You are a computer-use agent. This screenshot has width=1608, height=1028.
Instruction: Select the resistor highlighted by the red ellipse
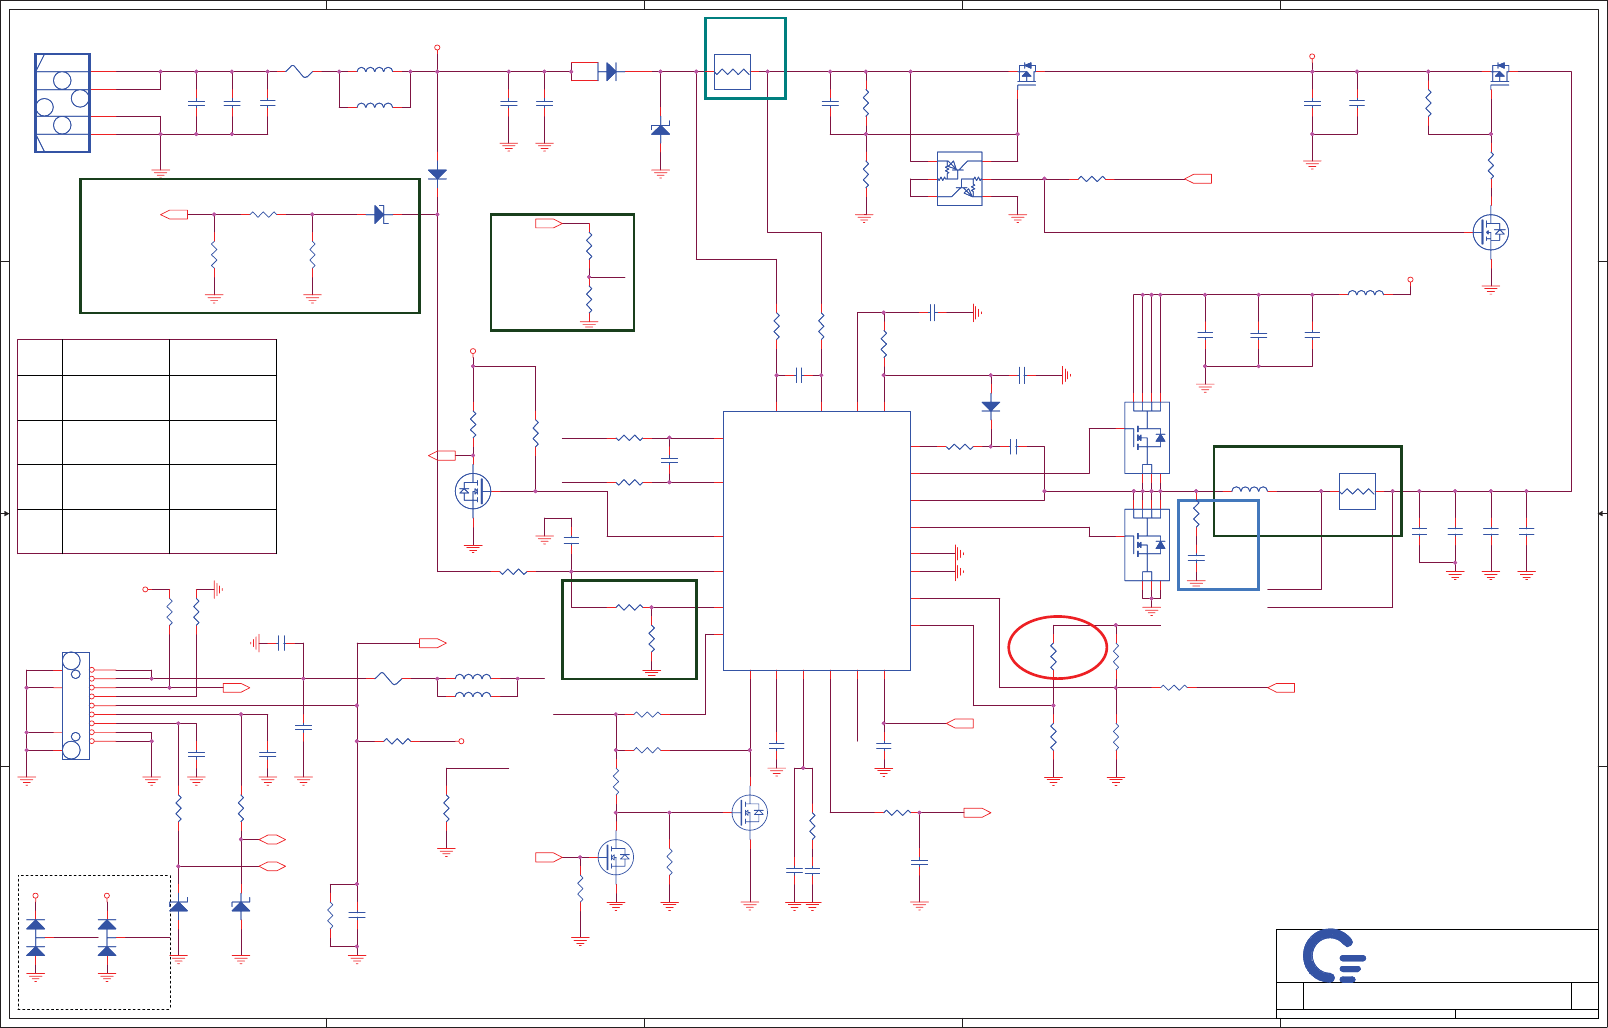pos(1053,656)
